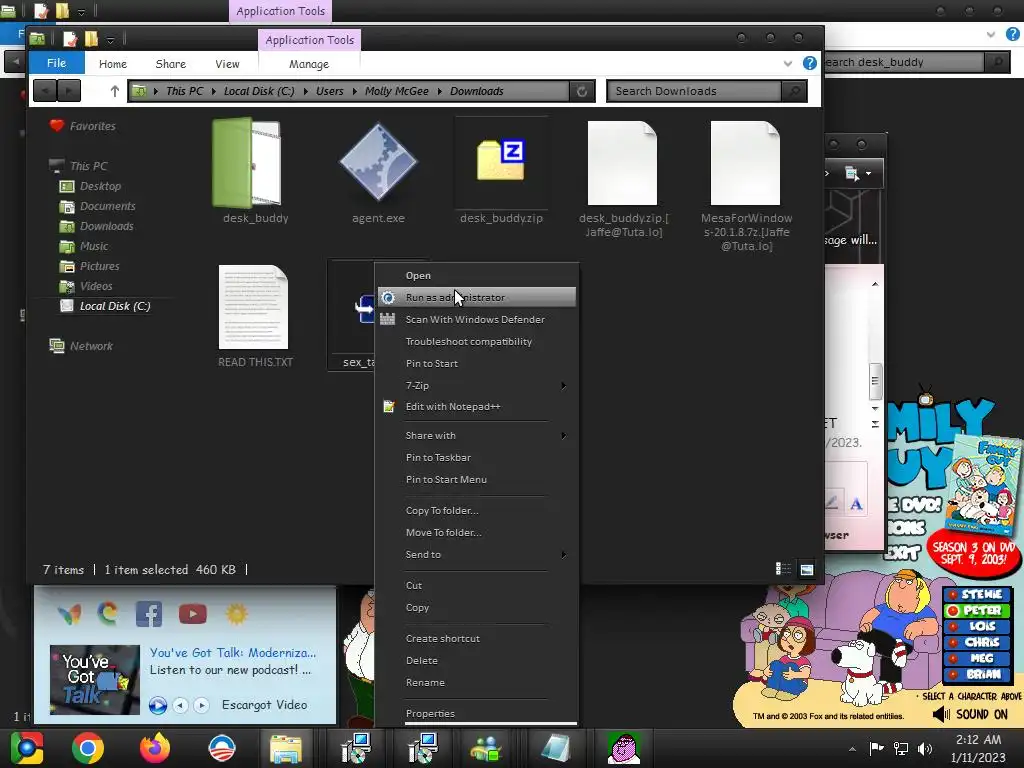1024x768 pixels.
Task: Select desk_buddy.zip archive icon
Action: click(x=501, y=161)
